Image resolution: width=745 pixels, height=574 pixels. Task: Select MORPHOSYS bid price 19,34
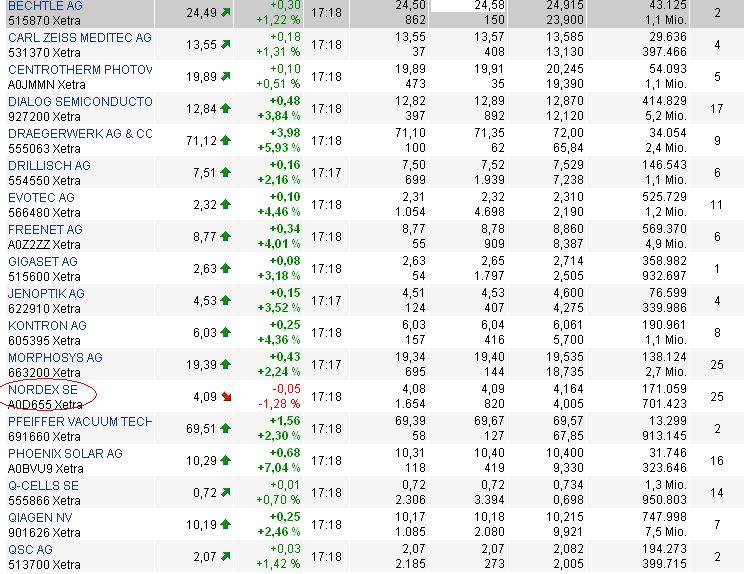click(411, 357)
